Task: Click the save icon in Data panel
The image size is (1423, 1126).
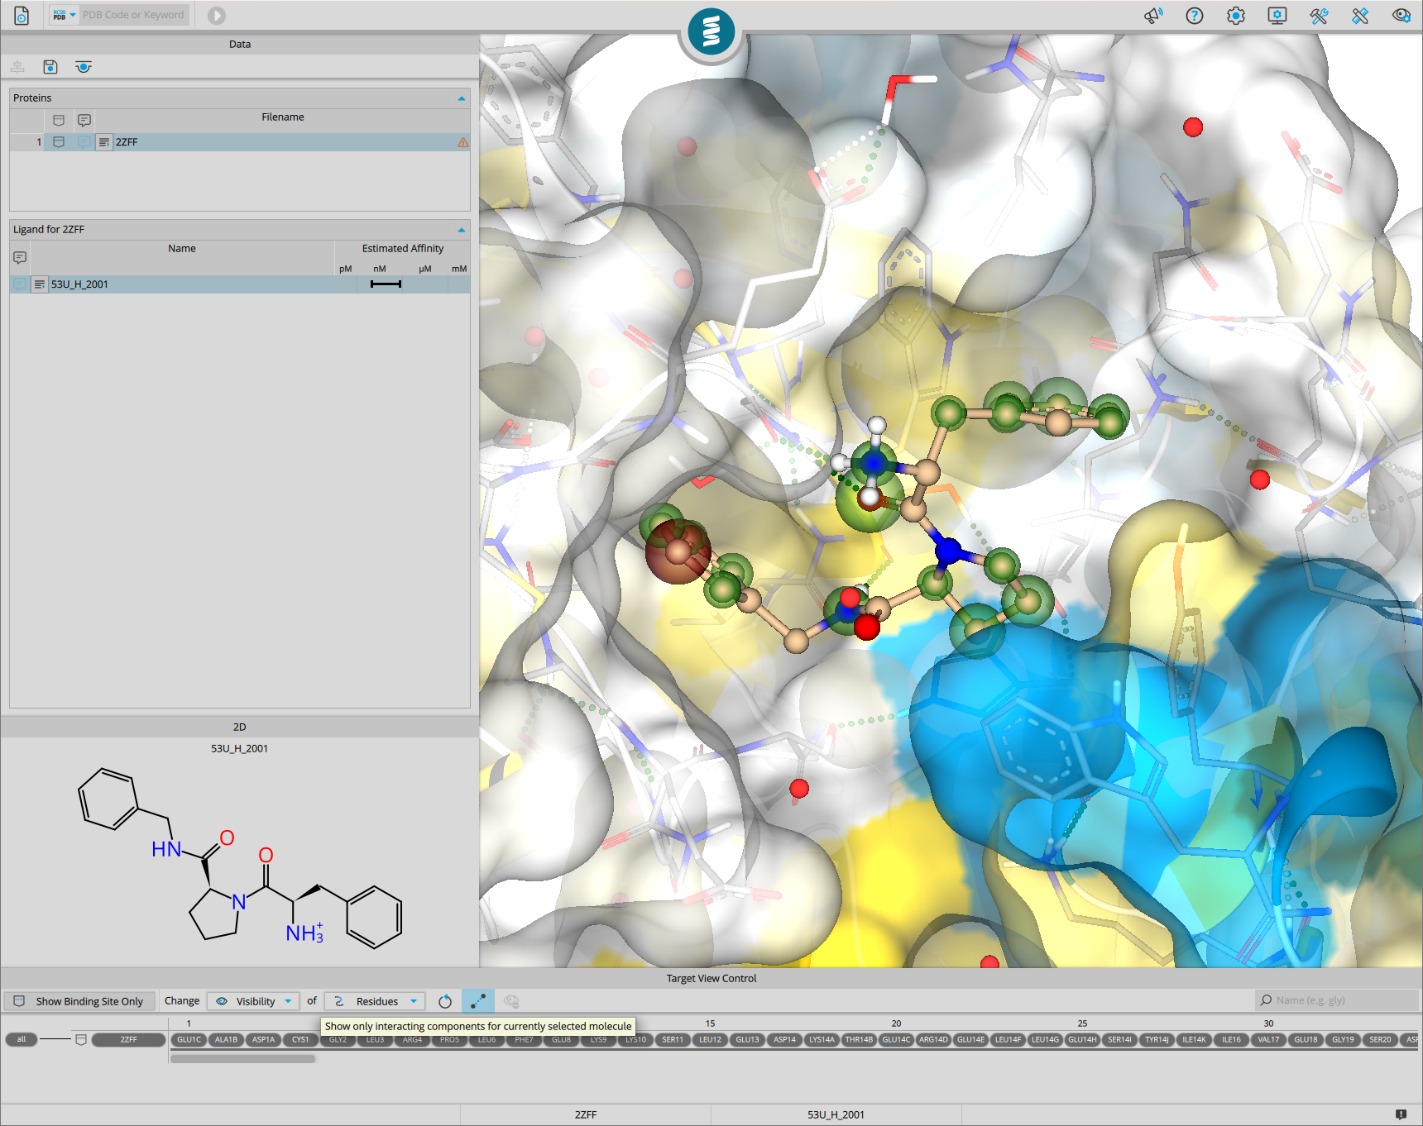Action: 50,67
